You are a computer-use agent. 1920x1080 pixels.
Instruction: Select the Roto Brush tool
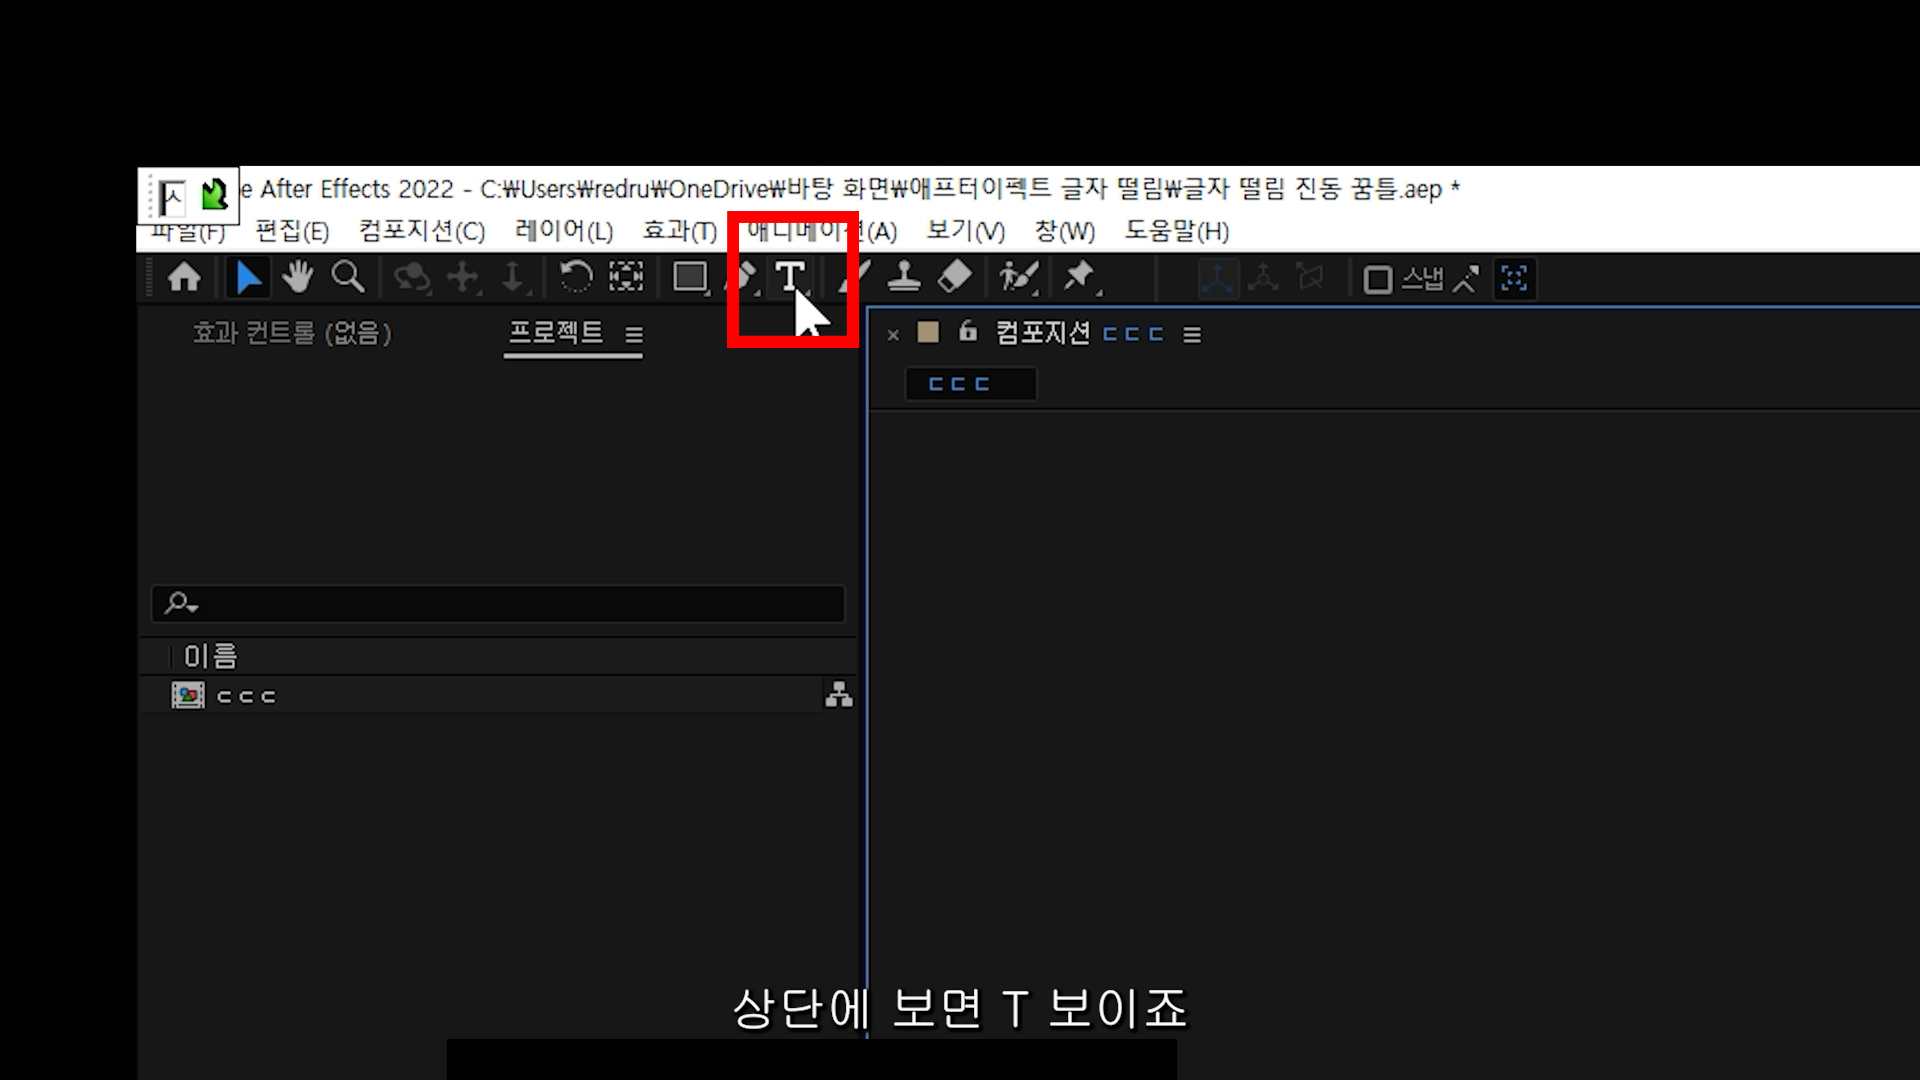[x=1019, y=277]
